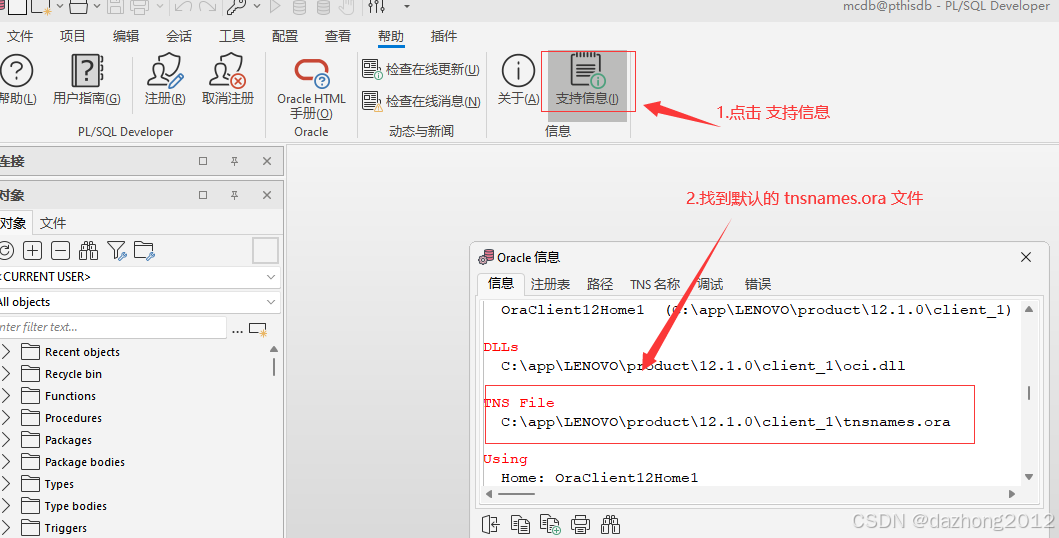Switch to the TNS 名称 tab
This screenshot has height=538, width=1059.
pos(655,284)
